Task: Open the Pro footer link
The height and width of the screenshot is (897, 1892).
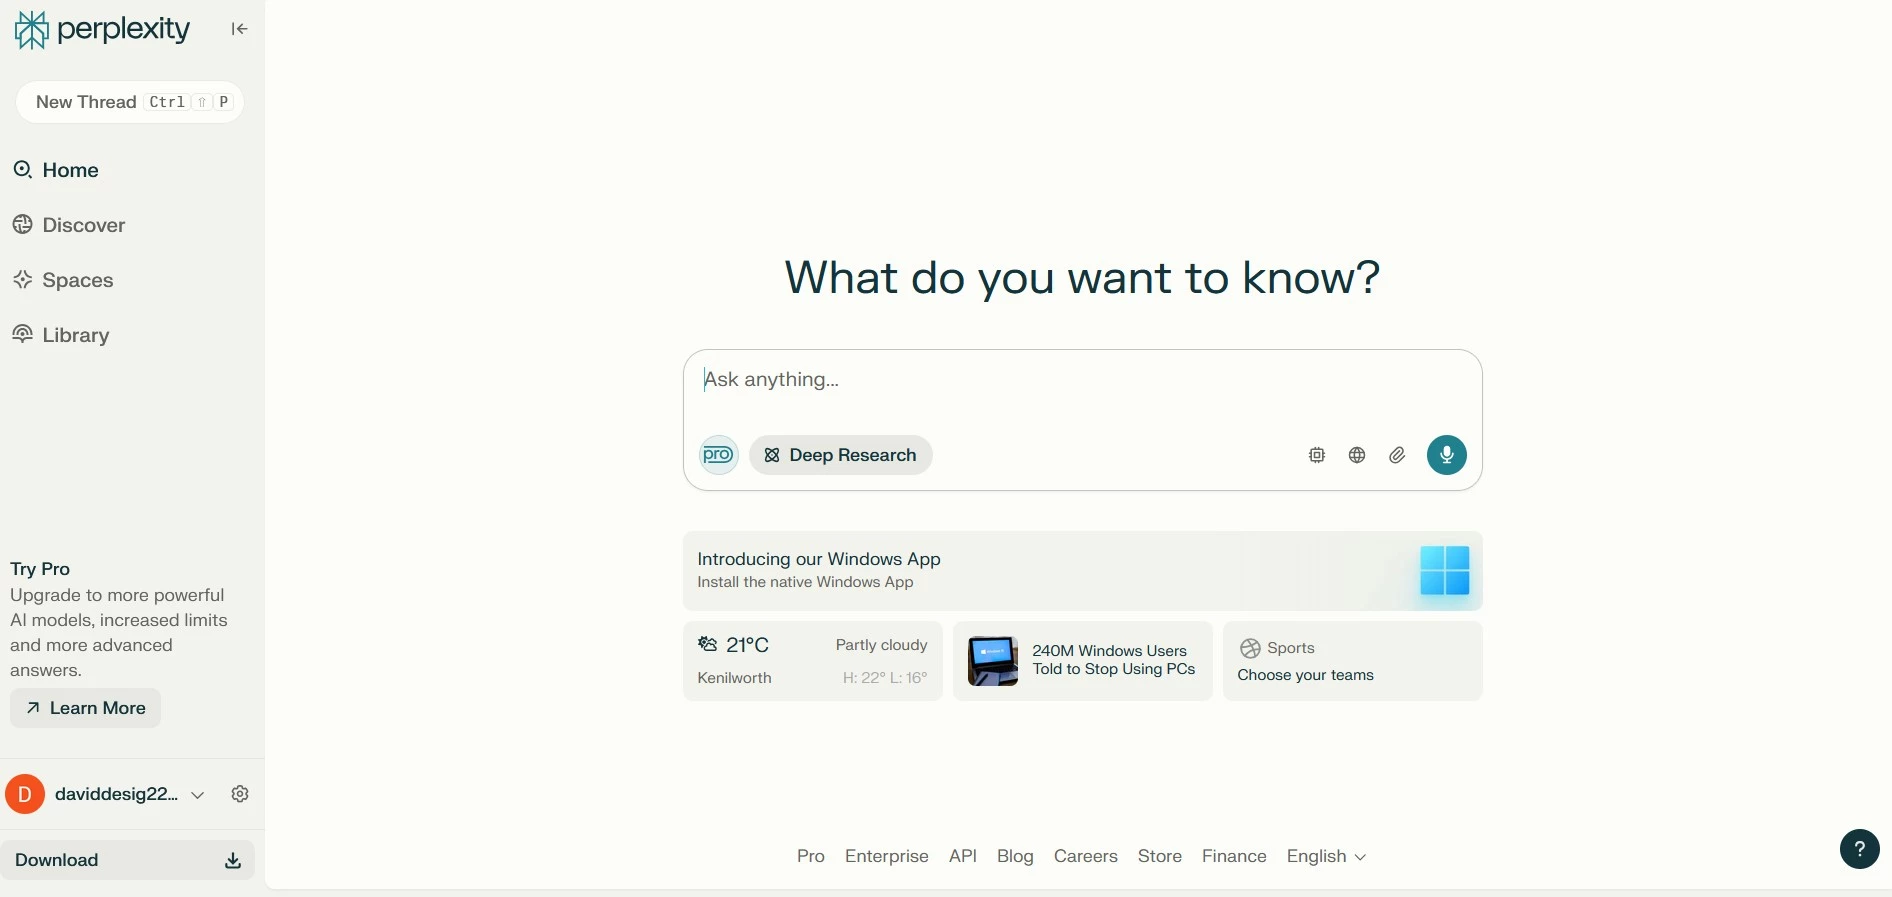Action: click(811, 856)
